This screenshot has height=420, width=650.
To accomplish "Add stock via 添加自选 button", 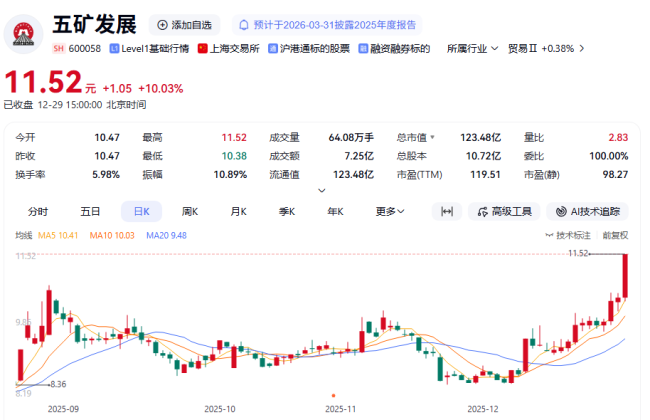I will point(184,25).
